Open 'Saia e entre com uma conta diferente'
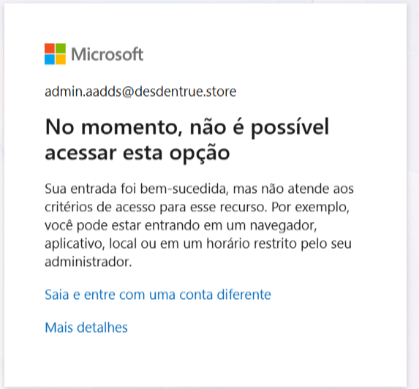Screen dimensions: 419x389 (158, 295)
